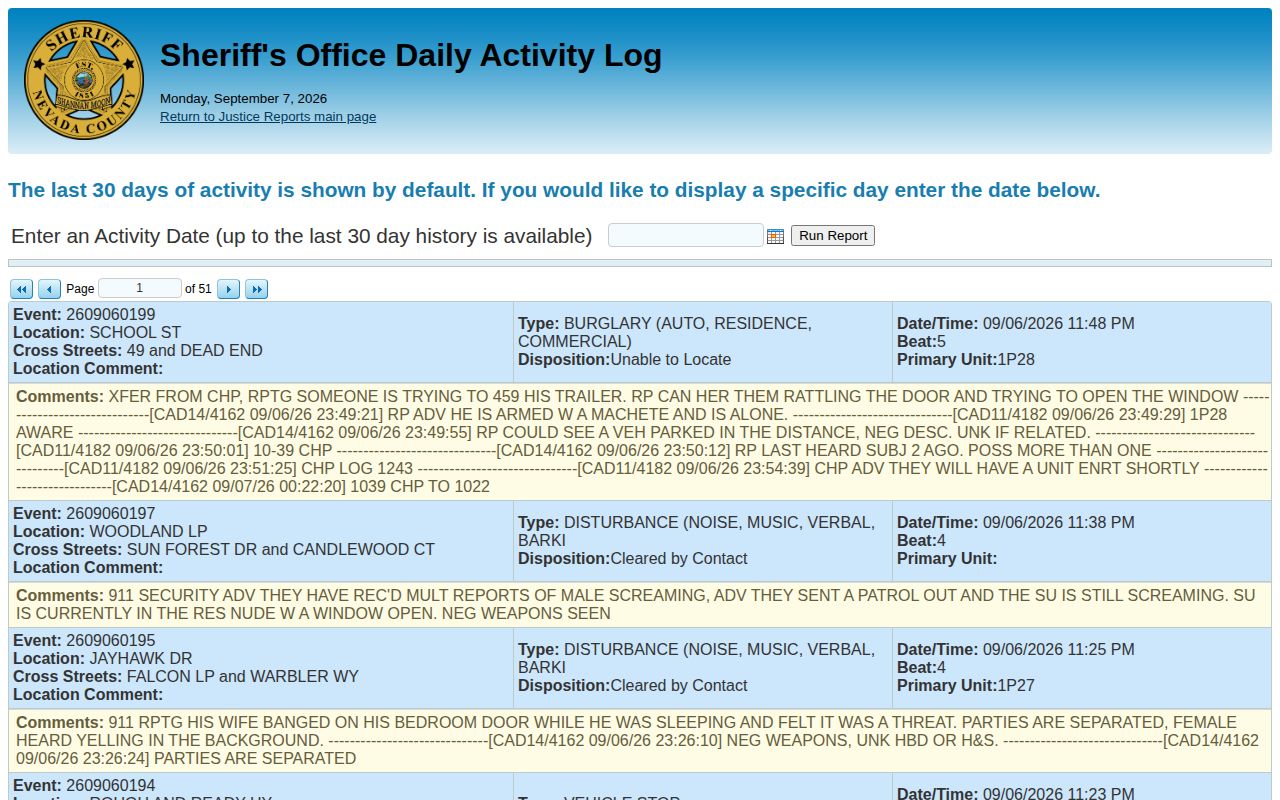This screenshot has height=800, width=1280.
Task: Click the date/time 09/06/2026 11:25 PM
Action: [x=1059, y=650]
